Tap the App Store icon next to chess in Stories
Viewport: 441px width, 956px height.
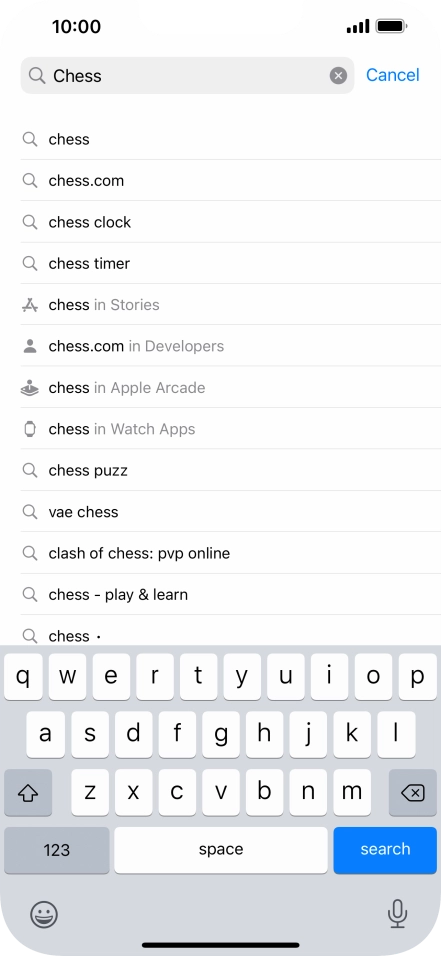pos(30,305)
